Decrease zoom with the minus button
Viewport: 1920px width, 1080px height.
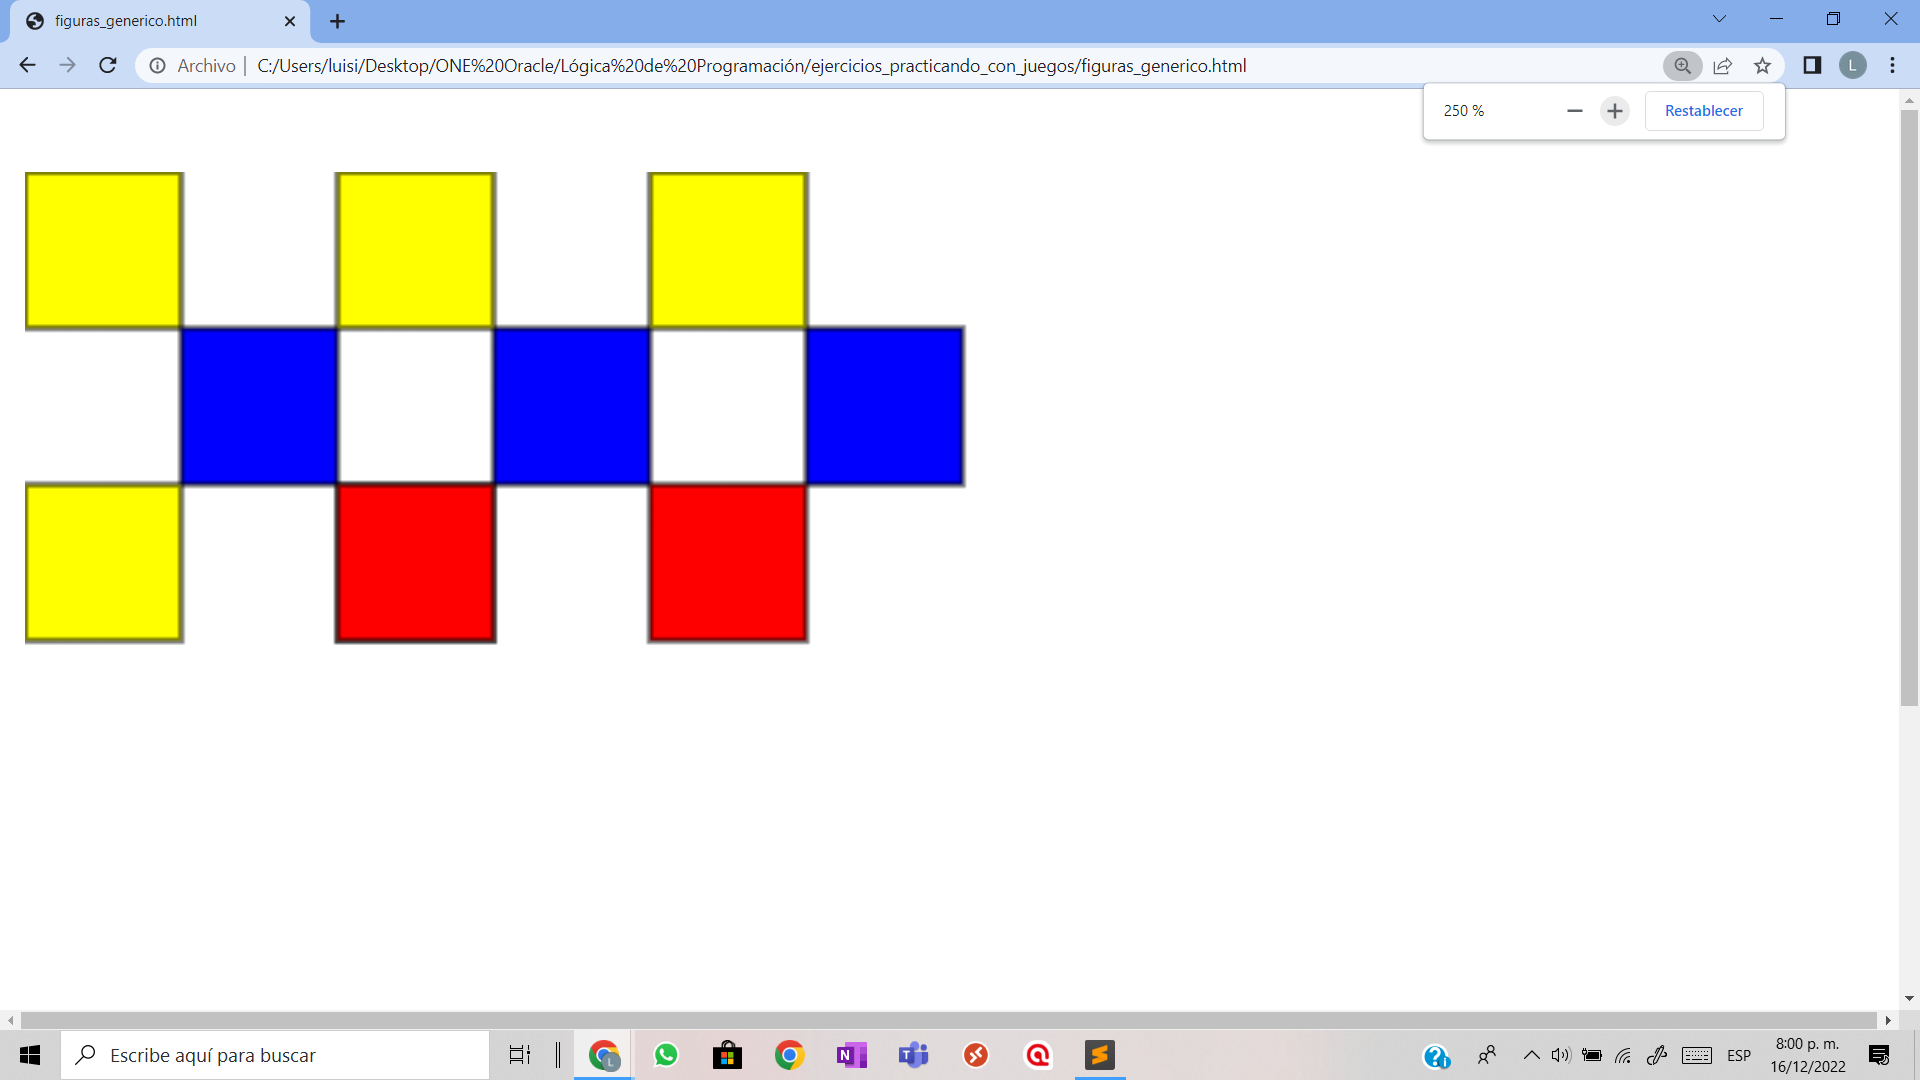(1575, 110)
